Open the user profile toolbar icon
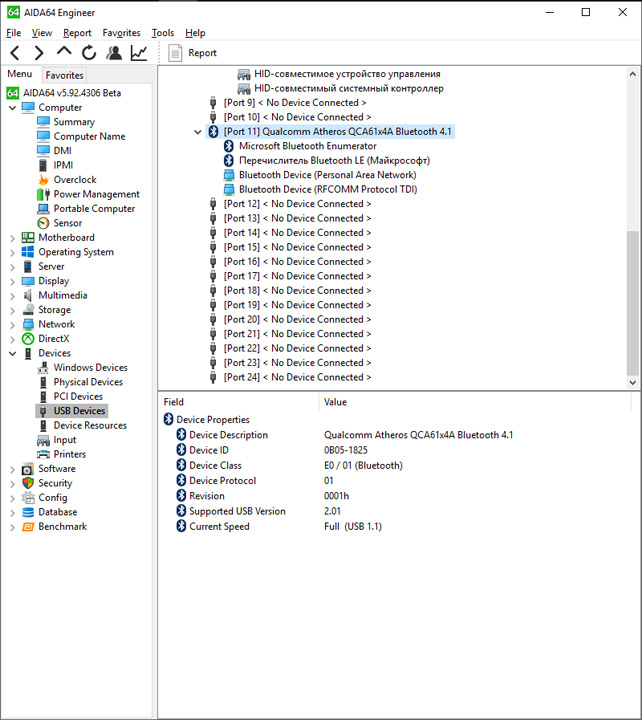The height and width of the screenshot is (720, 642). tap(114, 53)
